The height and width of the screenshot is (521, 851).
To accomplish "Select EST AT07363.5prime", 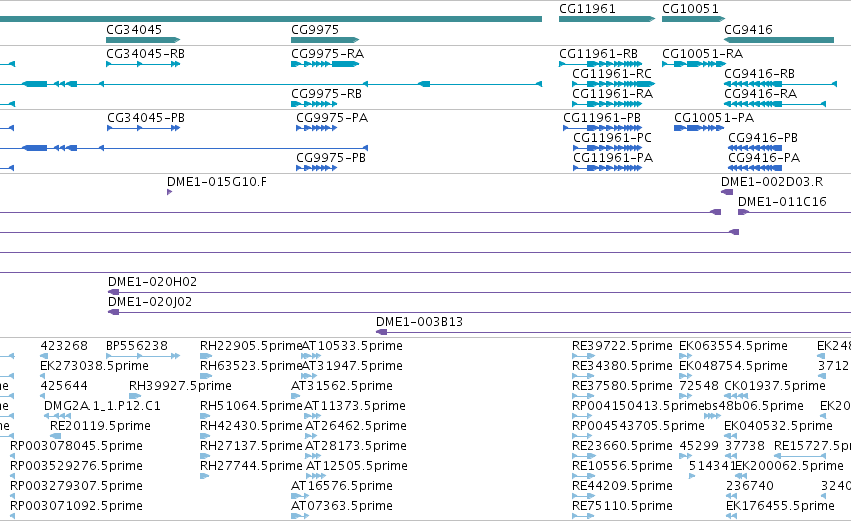I will (300, 516).
